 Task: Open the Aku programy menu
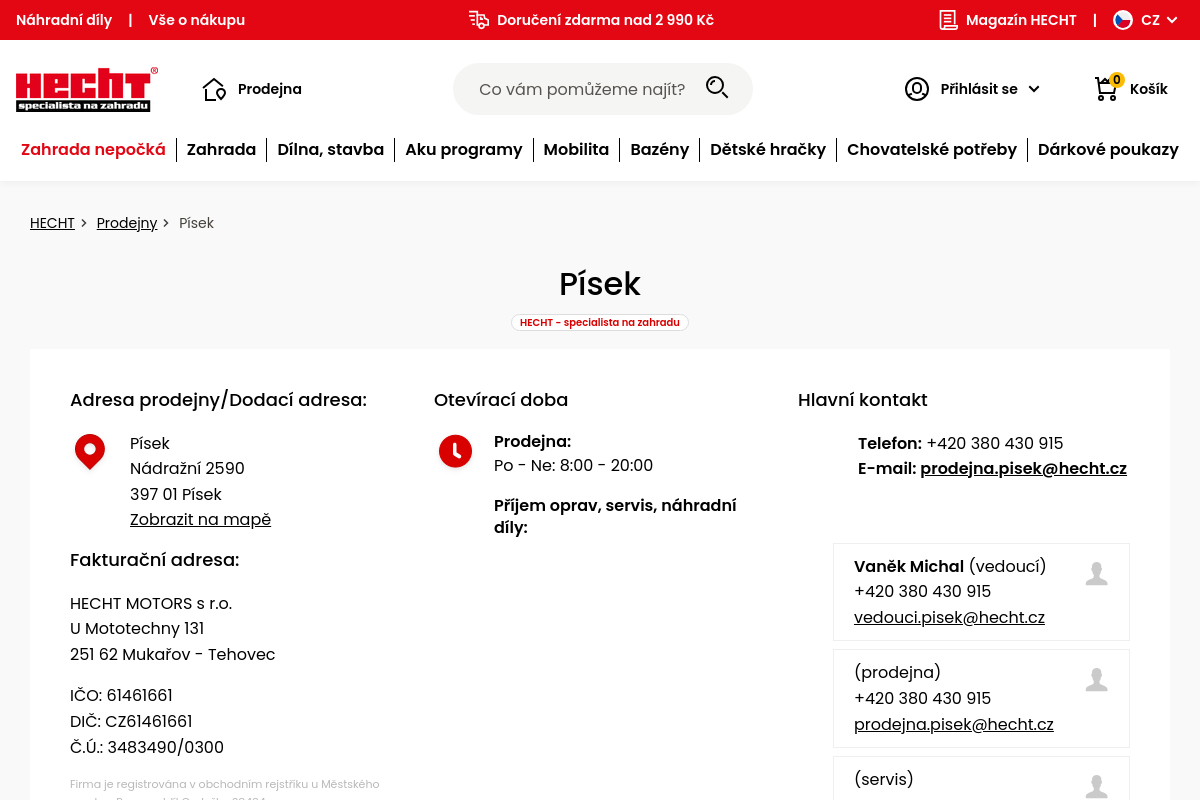[x=464, y=150]
